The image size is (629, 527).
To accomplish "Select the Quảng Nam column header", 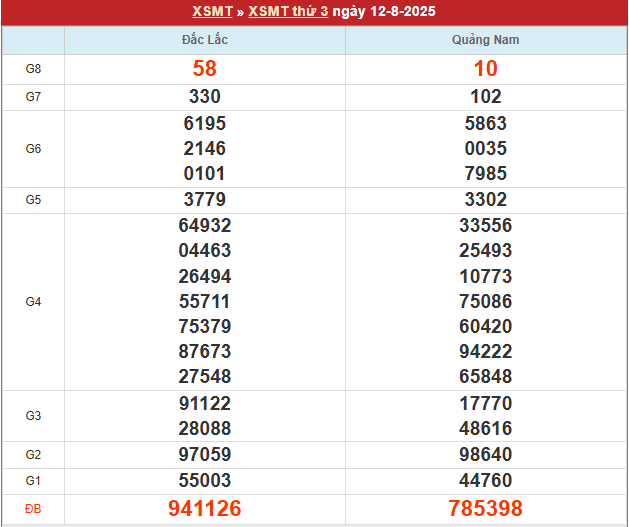I will click(x=485, y=40).
